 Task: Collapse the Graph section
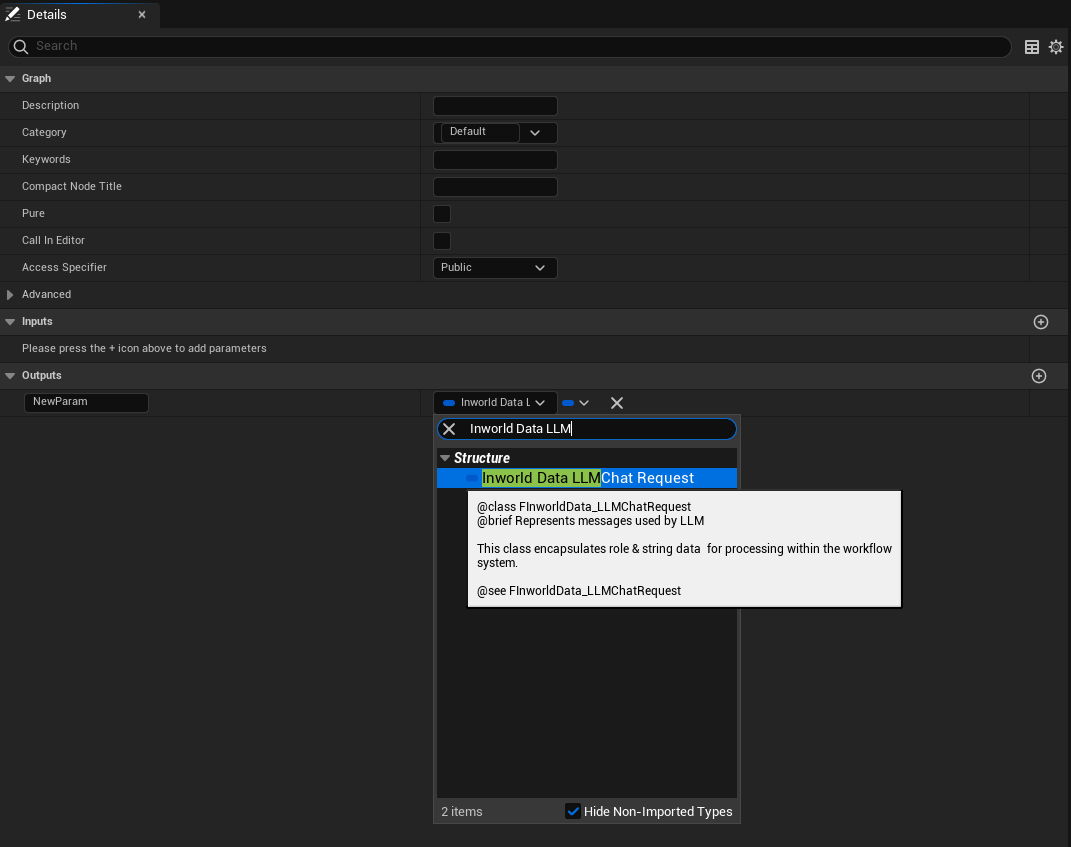(x=10, y=79)
